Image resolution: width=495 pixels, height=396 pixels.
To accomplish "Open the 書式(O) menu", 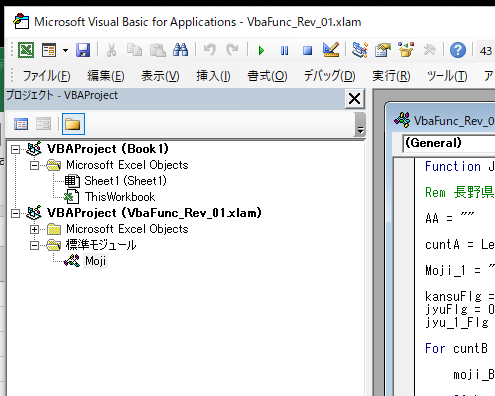I will 267,76.
